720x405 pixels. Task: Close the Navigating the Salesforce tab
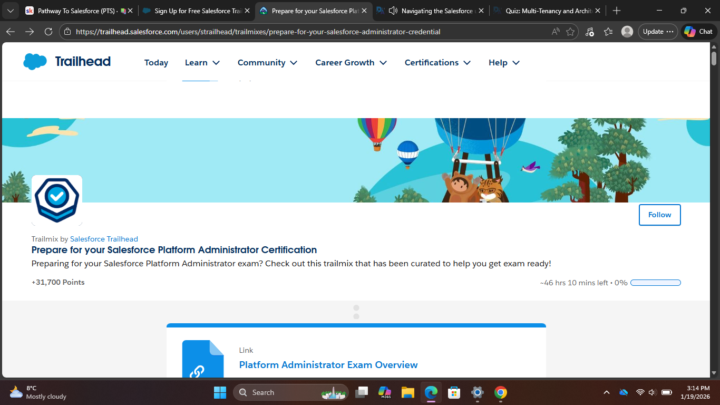pyautogui.click(x=481, y=11)
